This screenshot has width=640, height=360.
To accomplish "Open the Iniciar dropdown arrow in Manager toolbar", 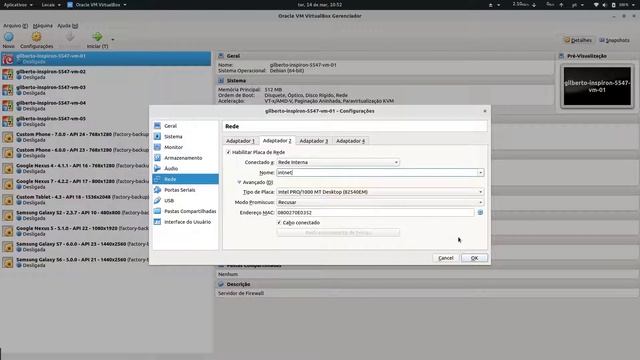I will point(113,40).
